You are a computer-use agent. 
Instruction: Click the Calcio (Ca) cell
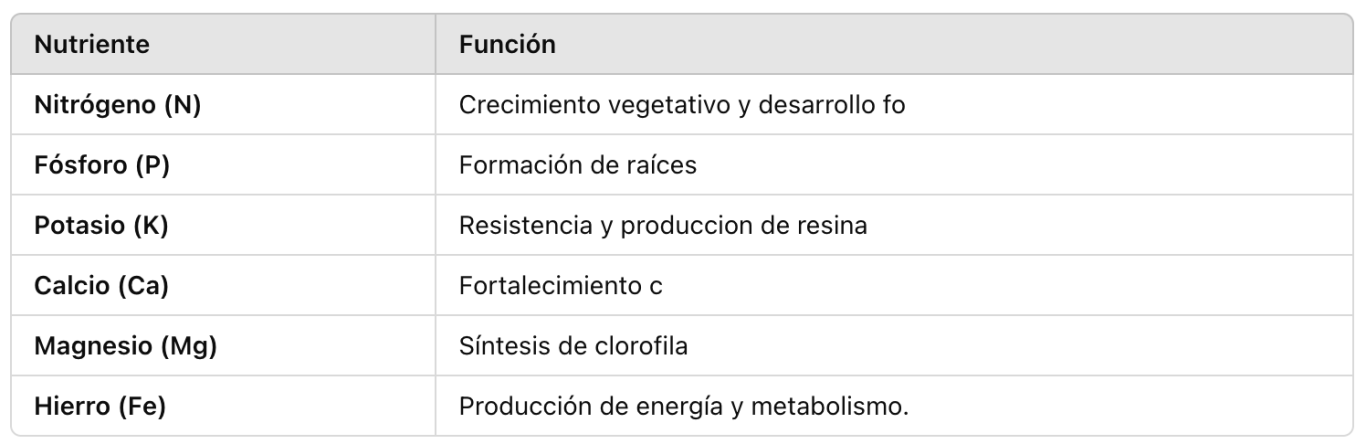click(223, 285)
